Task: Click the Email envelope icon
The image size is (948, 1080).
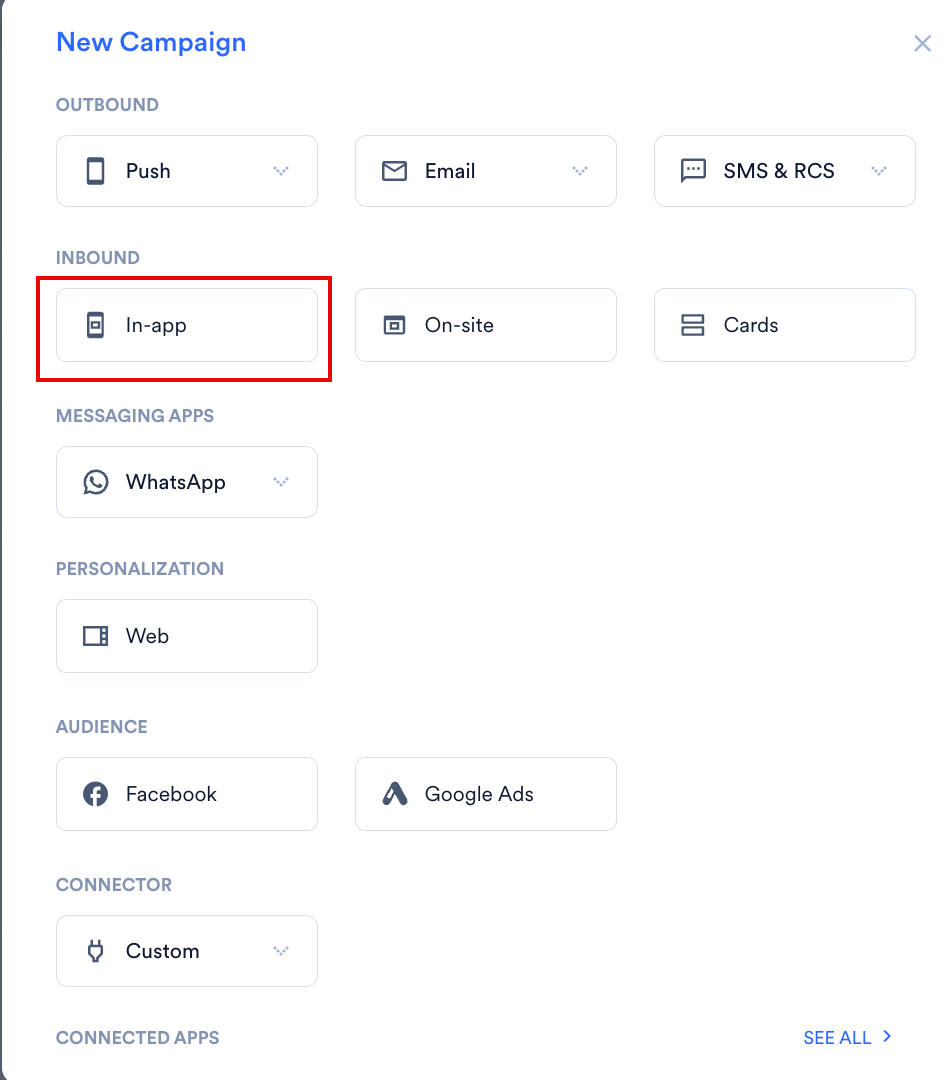Action: (394, 171)
